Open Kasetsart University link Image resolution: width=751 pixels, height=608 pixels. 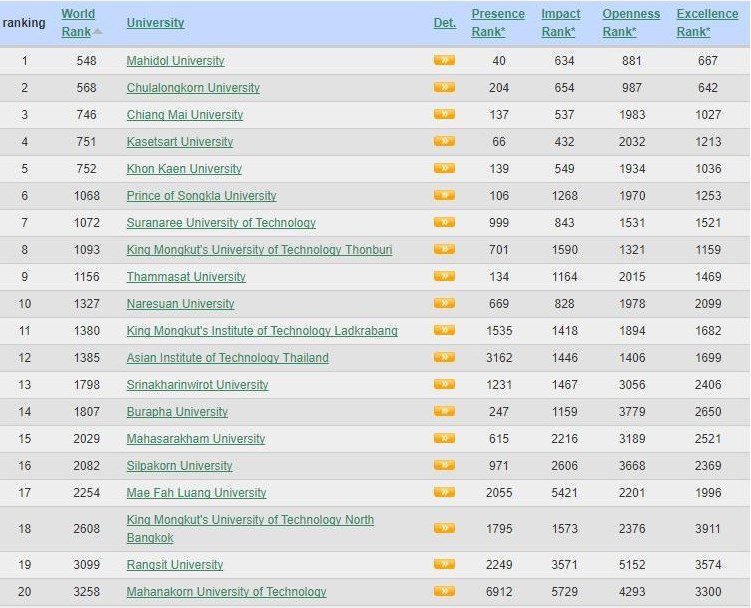pos(180,142)
